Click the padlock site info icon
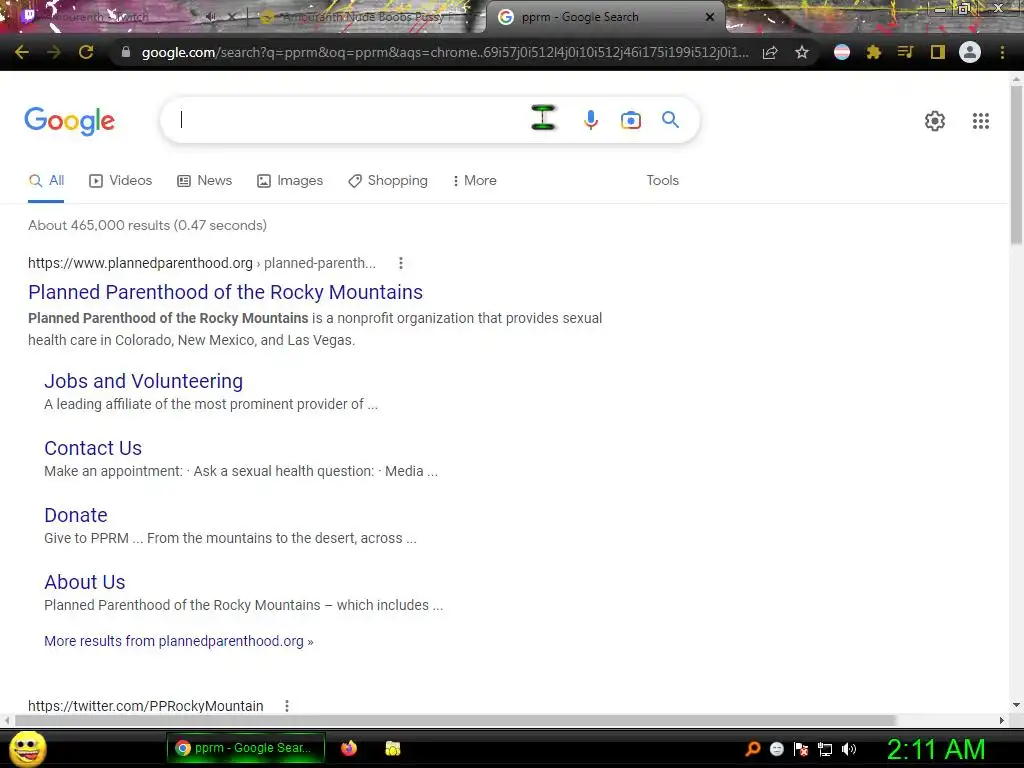This screenshot has width=1024, height=768. point(126,52)
